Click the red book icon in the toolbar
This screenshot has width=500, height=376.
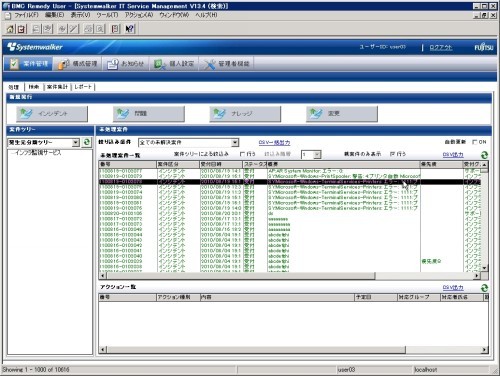[115, 29]
